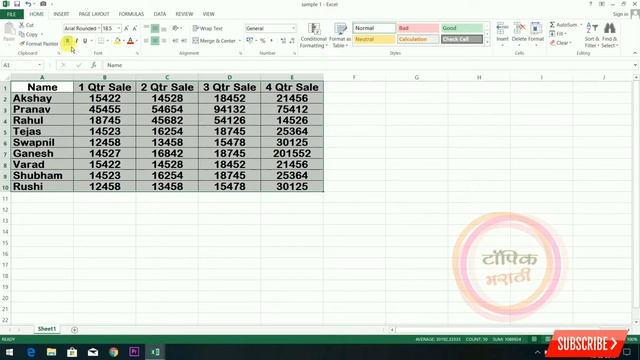Toggle Middle Align in top alignment row

[x=155, y=28]
